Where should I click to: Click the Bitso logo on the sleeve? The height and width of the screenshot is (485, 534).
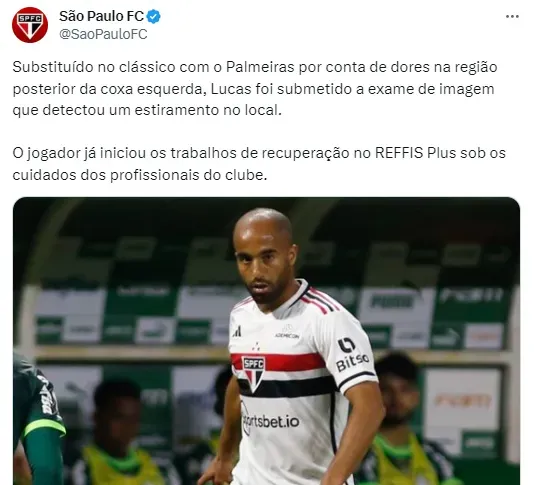[351, 355]
